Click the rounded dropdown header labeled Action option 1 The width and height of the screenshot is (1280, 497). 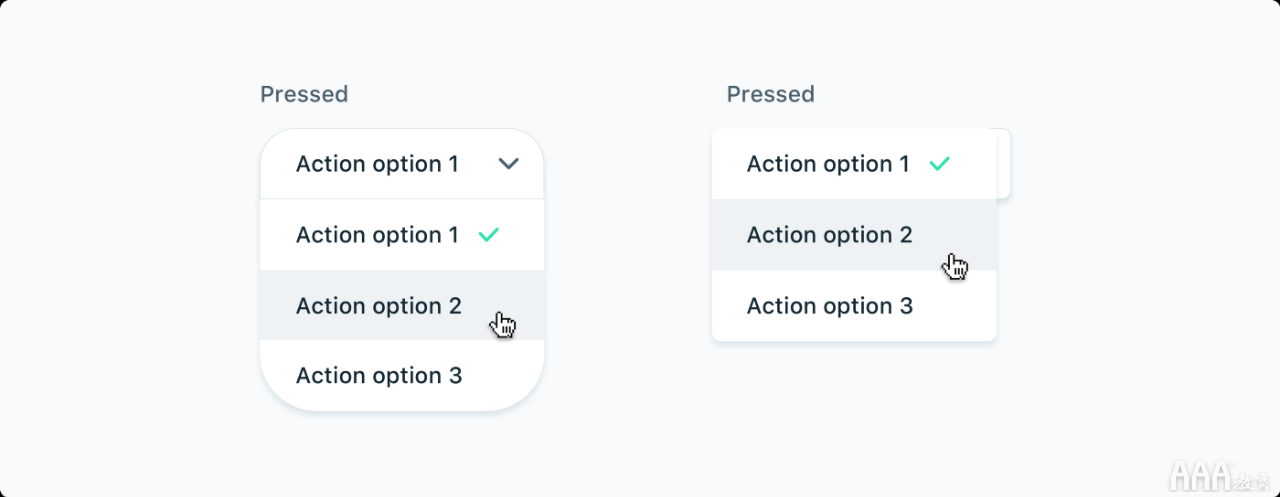click(x=402, y=164)
